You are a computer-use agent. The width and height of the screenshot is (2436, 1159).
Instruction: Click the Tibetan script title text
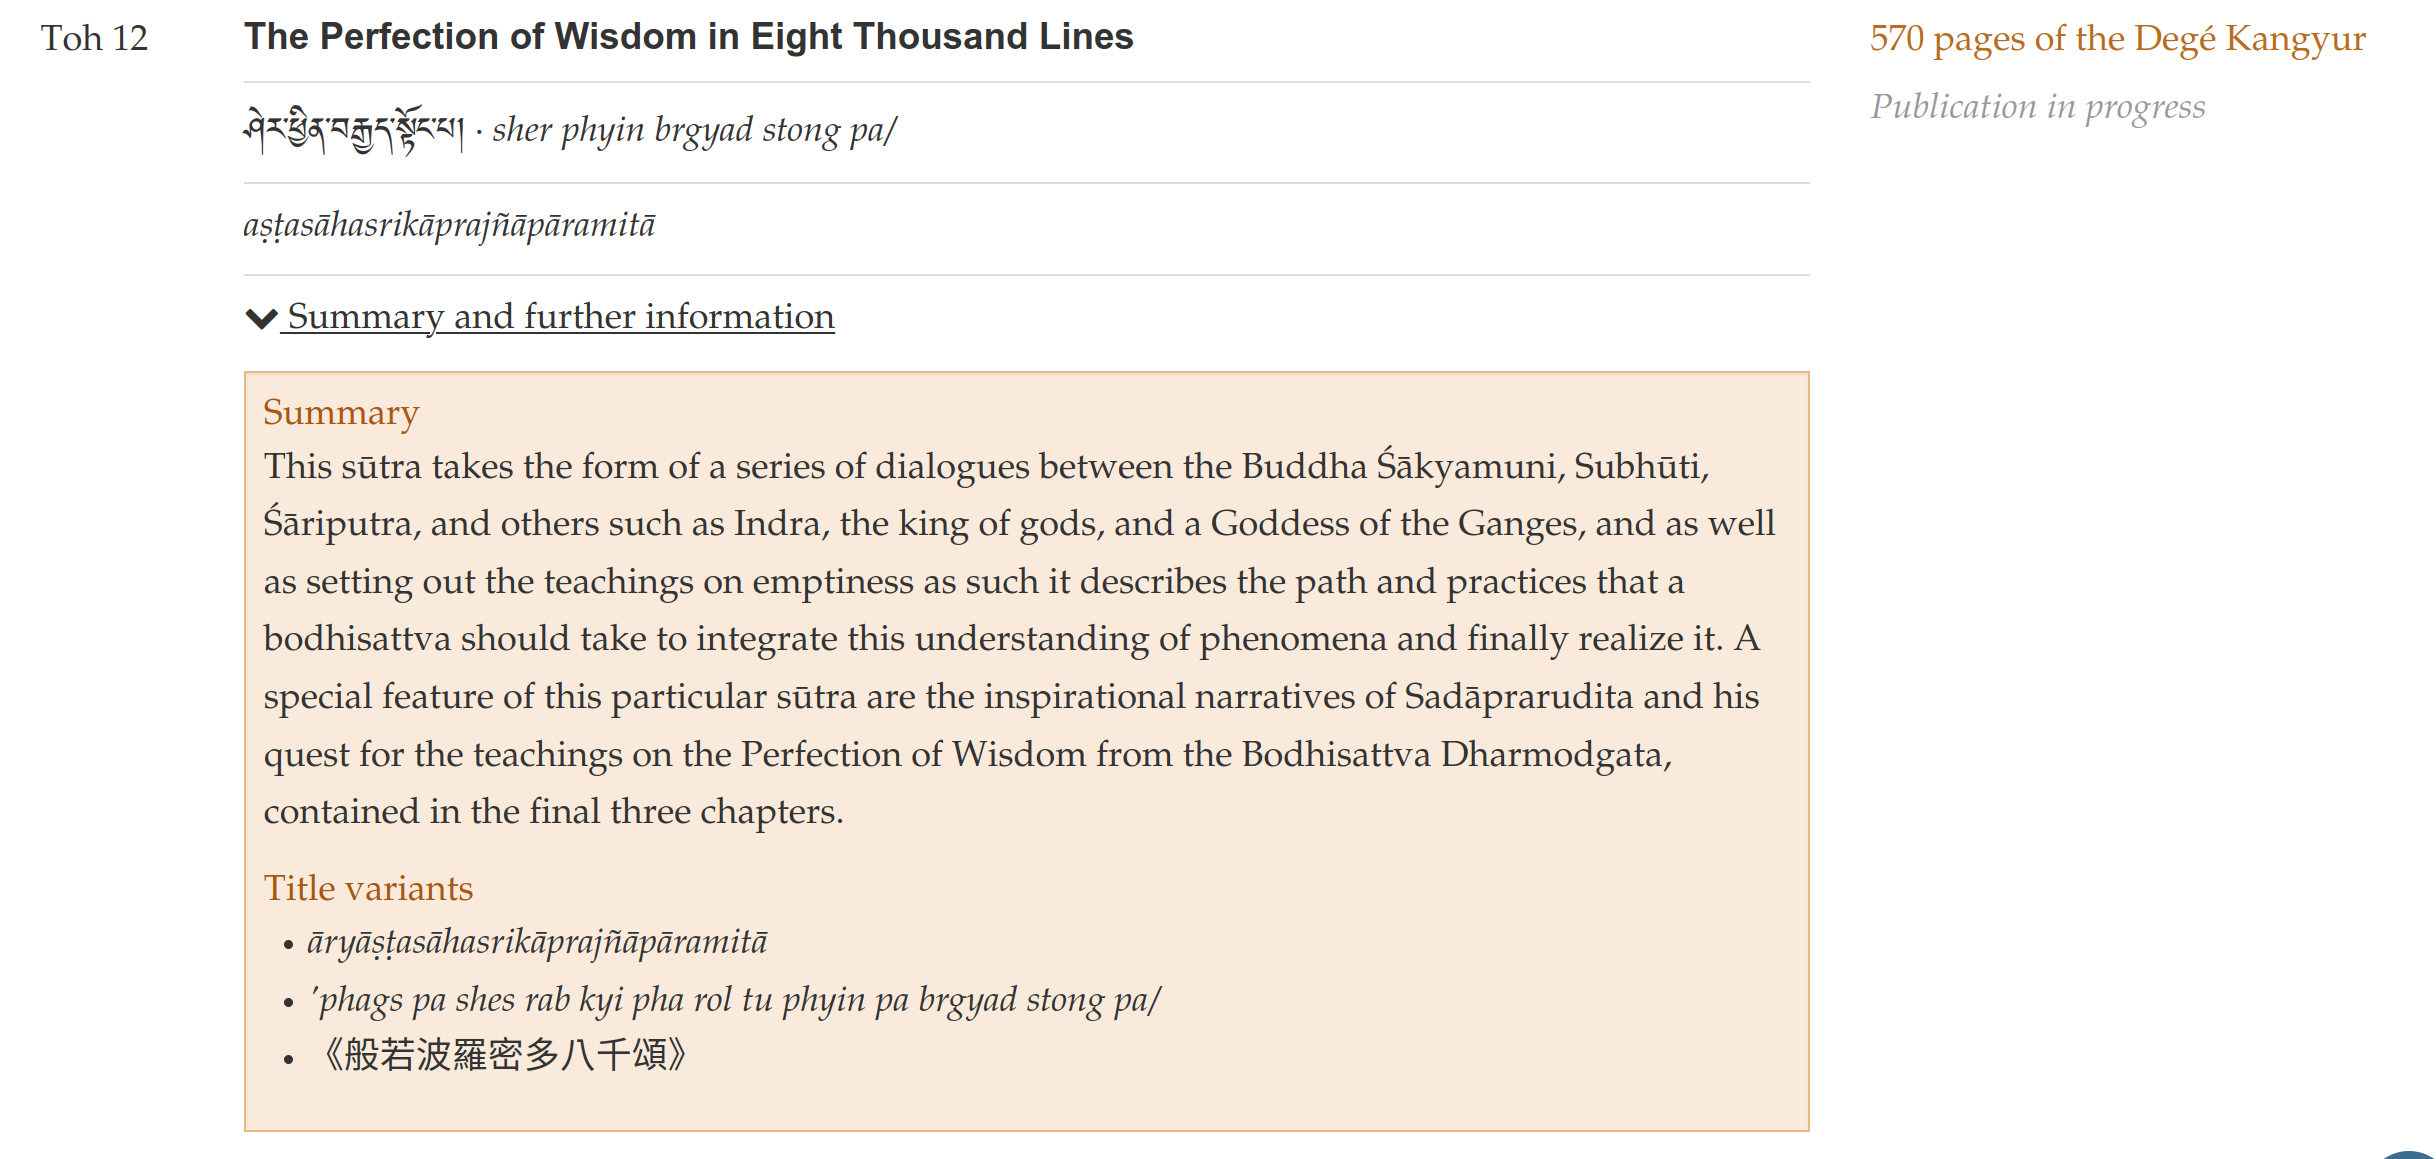click(354, 130)
